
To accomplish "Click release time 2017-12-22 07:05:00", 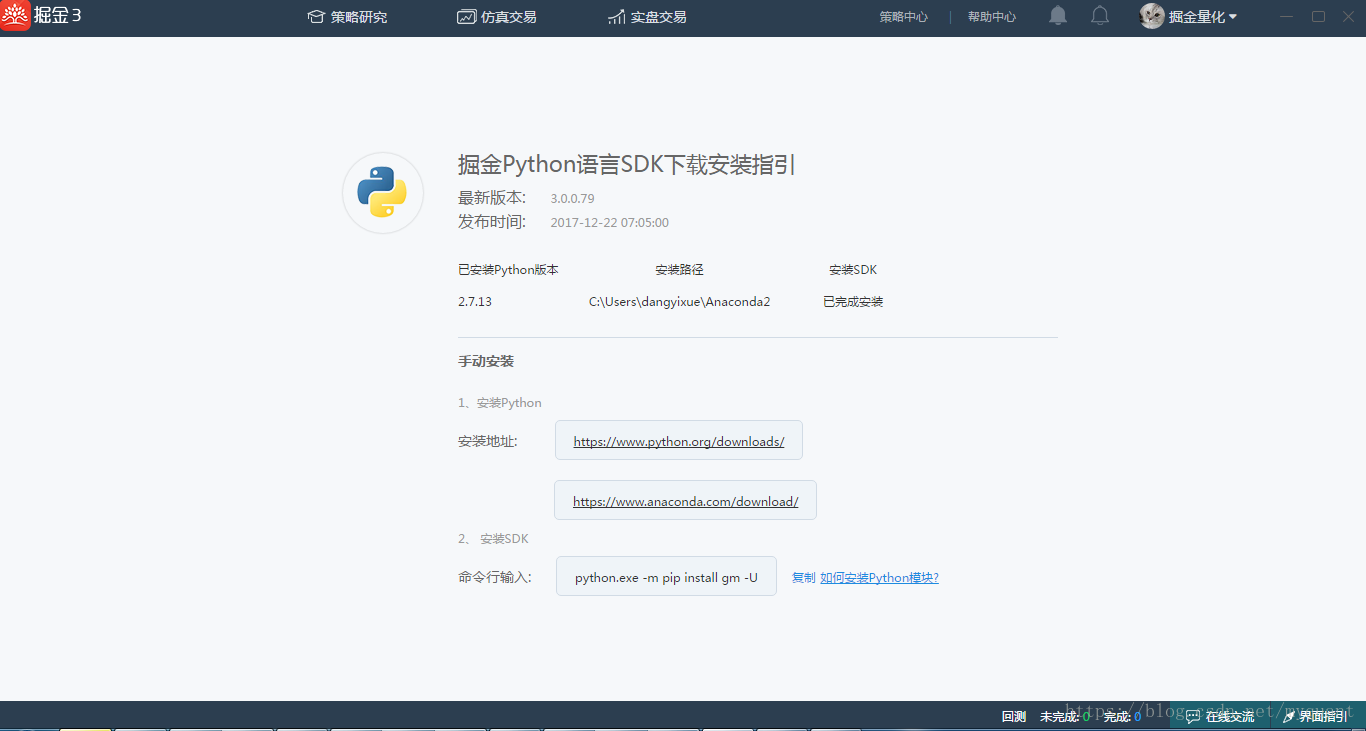I will coord(609,222).
